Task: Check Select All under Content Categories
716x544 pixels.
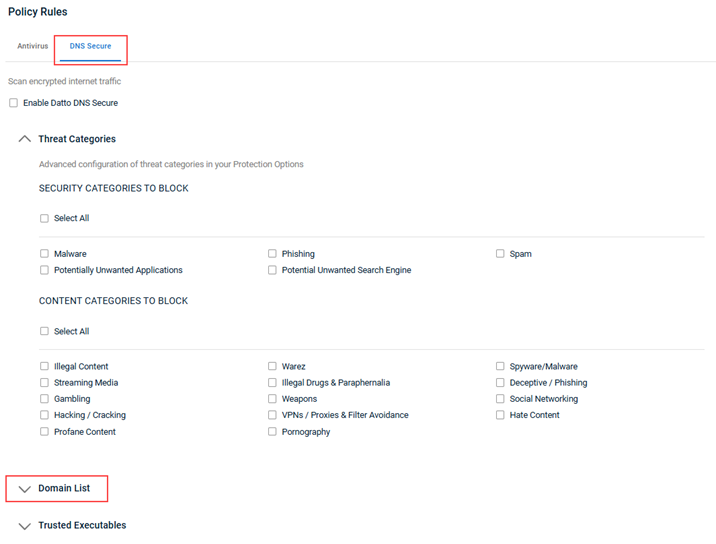Action: (x=44, y=331)
